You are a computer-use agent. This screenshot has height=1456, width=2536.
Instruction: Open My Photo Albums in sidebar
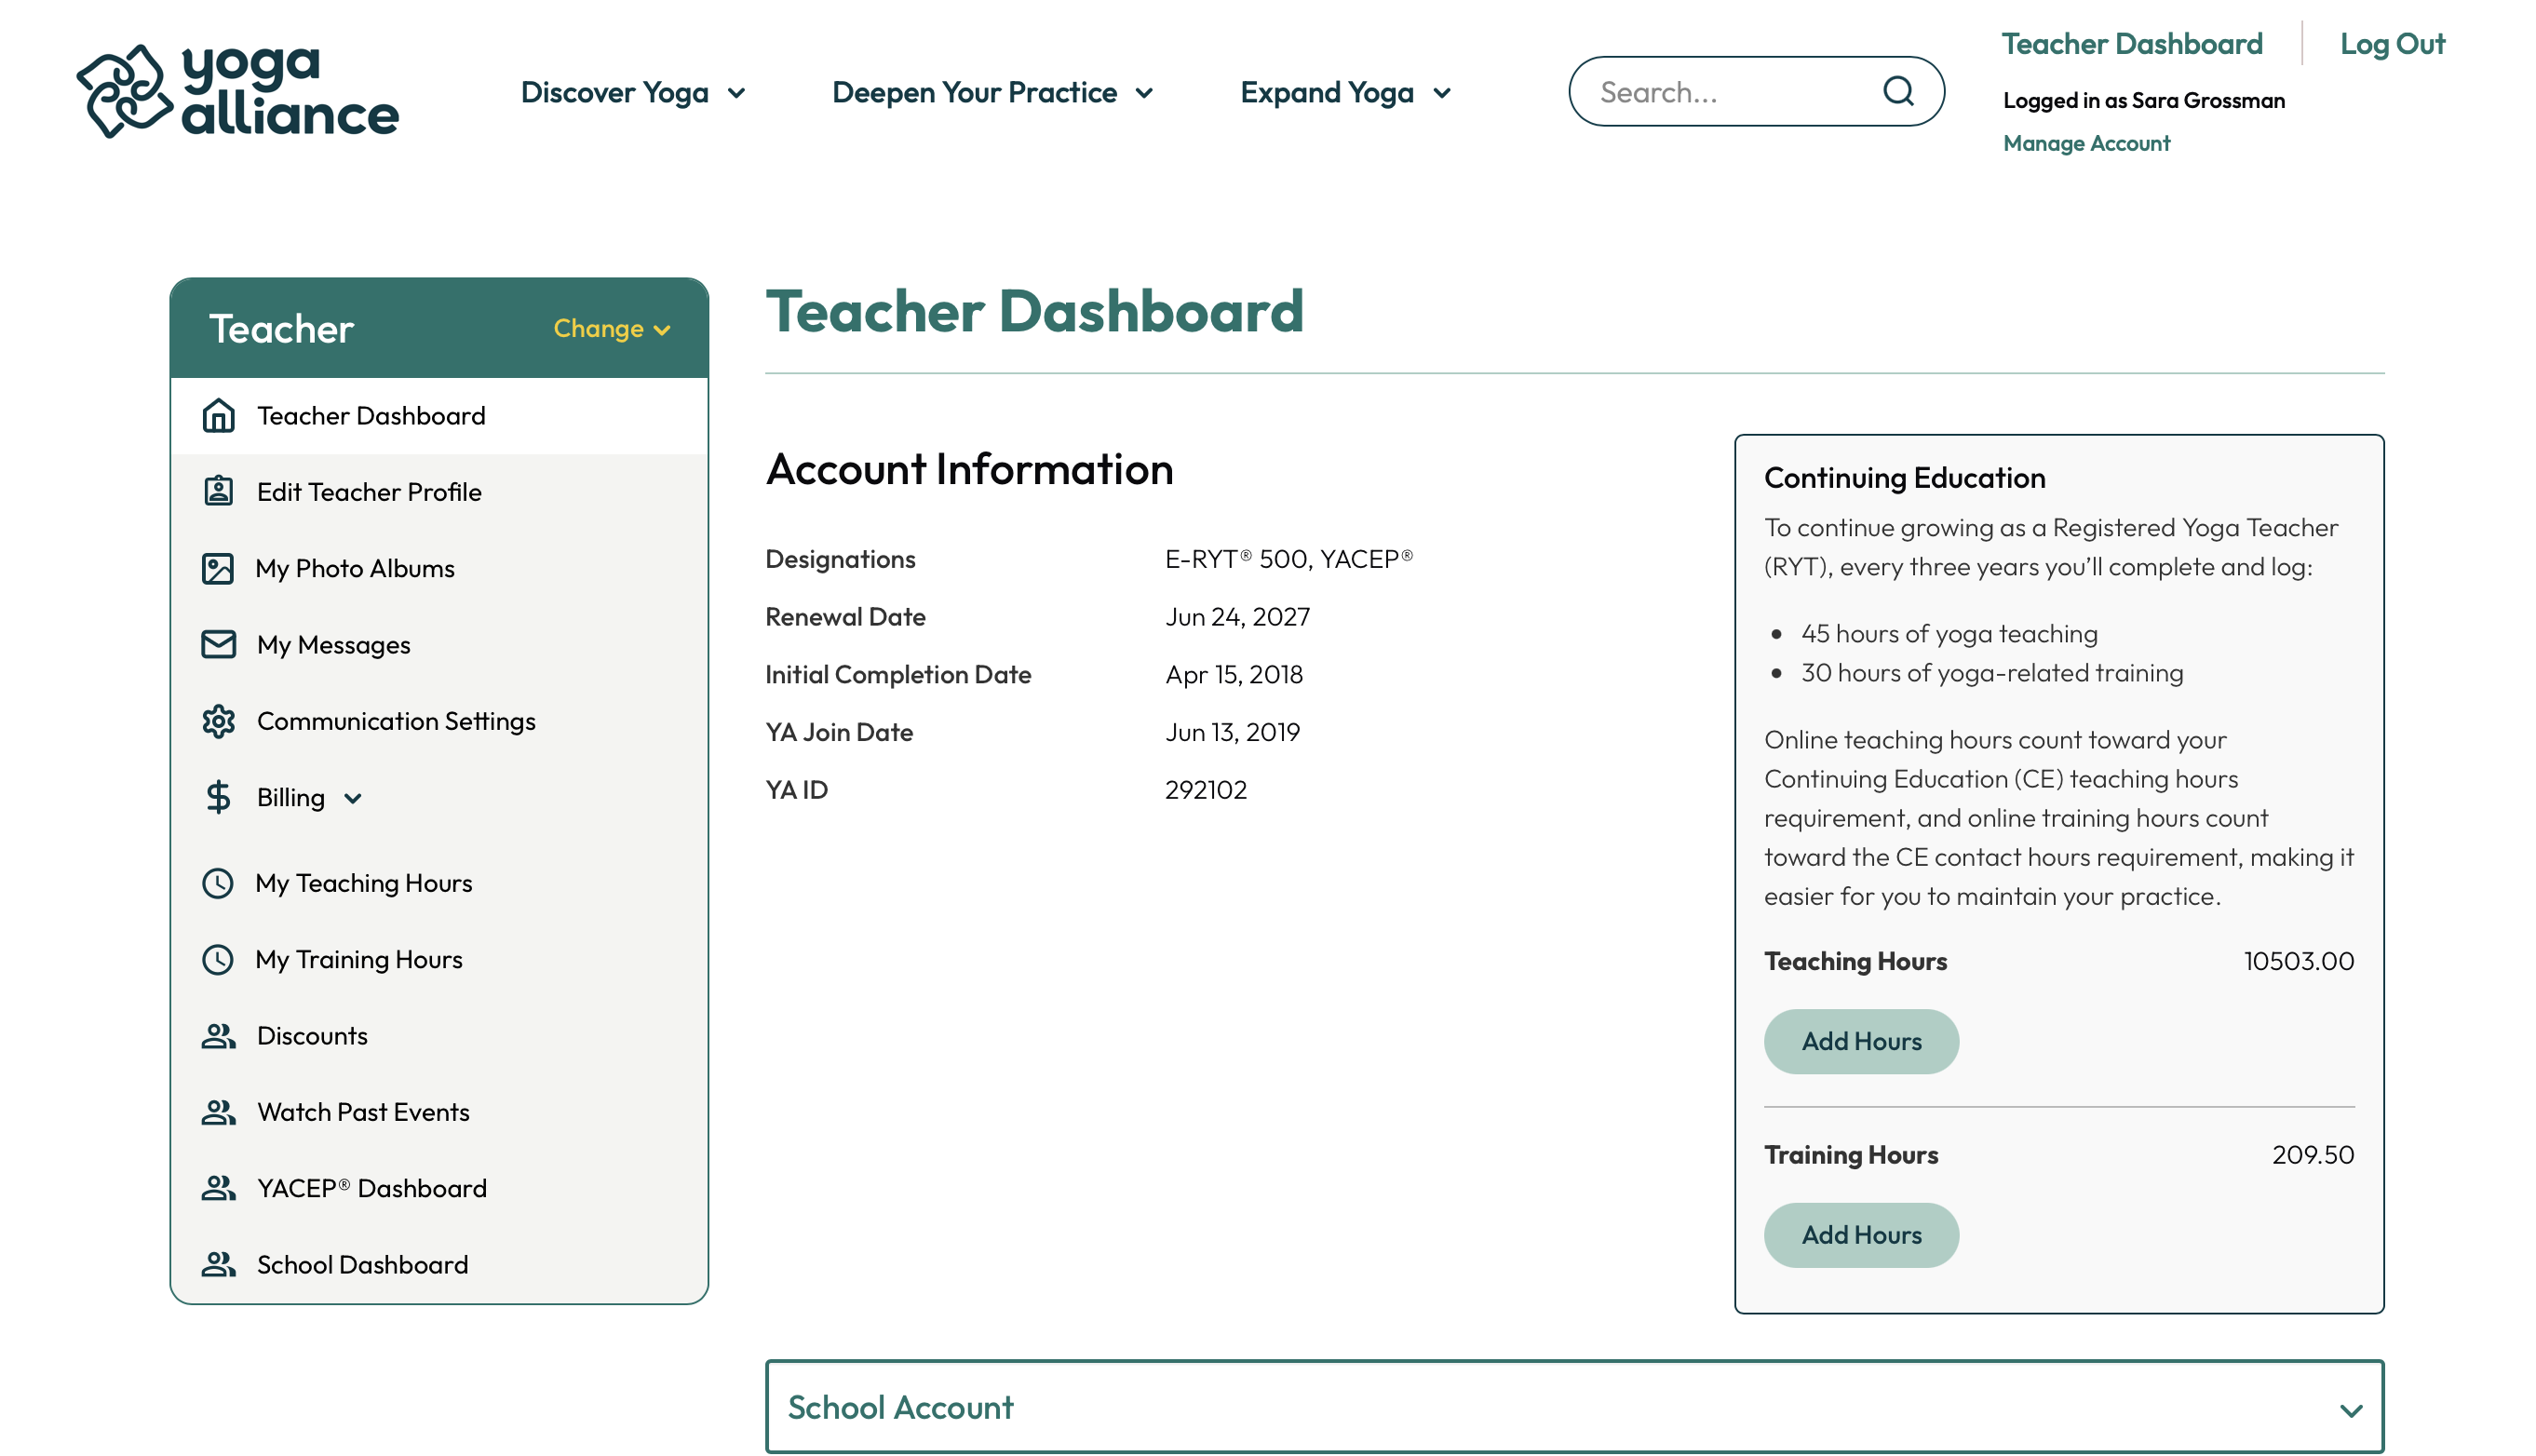point(355,568)
